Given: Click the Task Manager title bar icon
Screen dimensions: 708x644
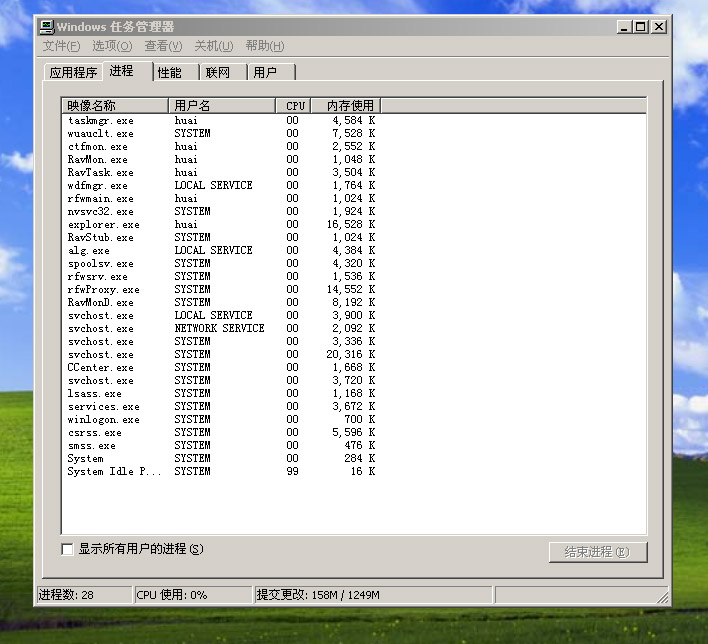Looking at the screenshot, I should pos(47,27).
